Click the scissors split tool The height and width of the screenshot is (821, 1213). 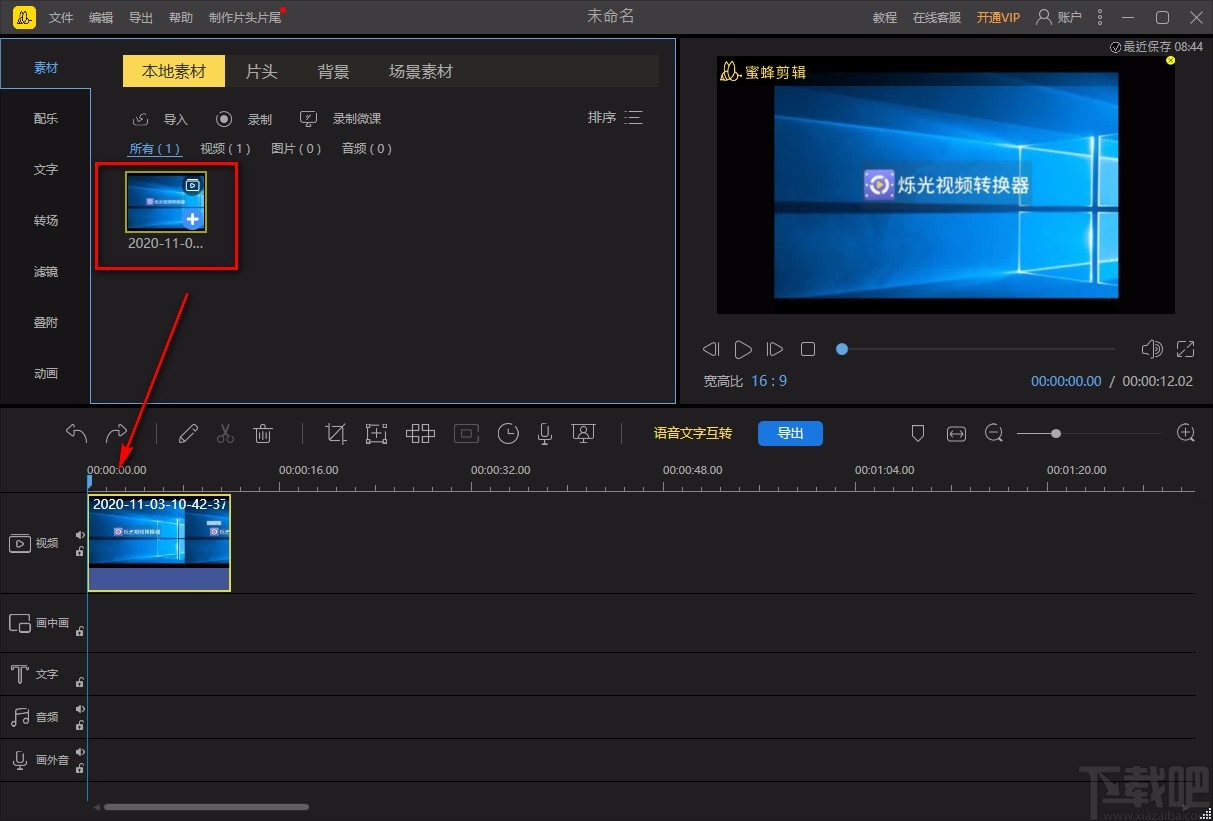[225, 433]
